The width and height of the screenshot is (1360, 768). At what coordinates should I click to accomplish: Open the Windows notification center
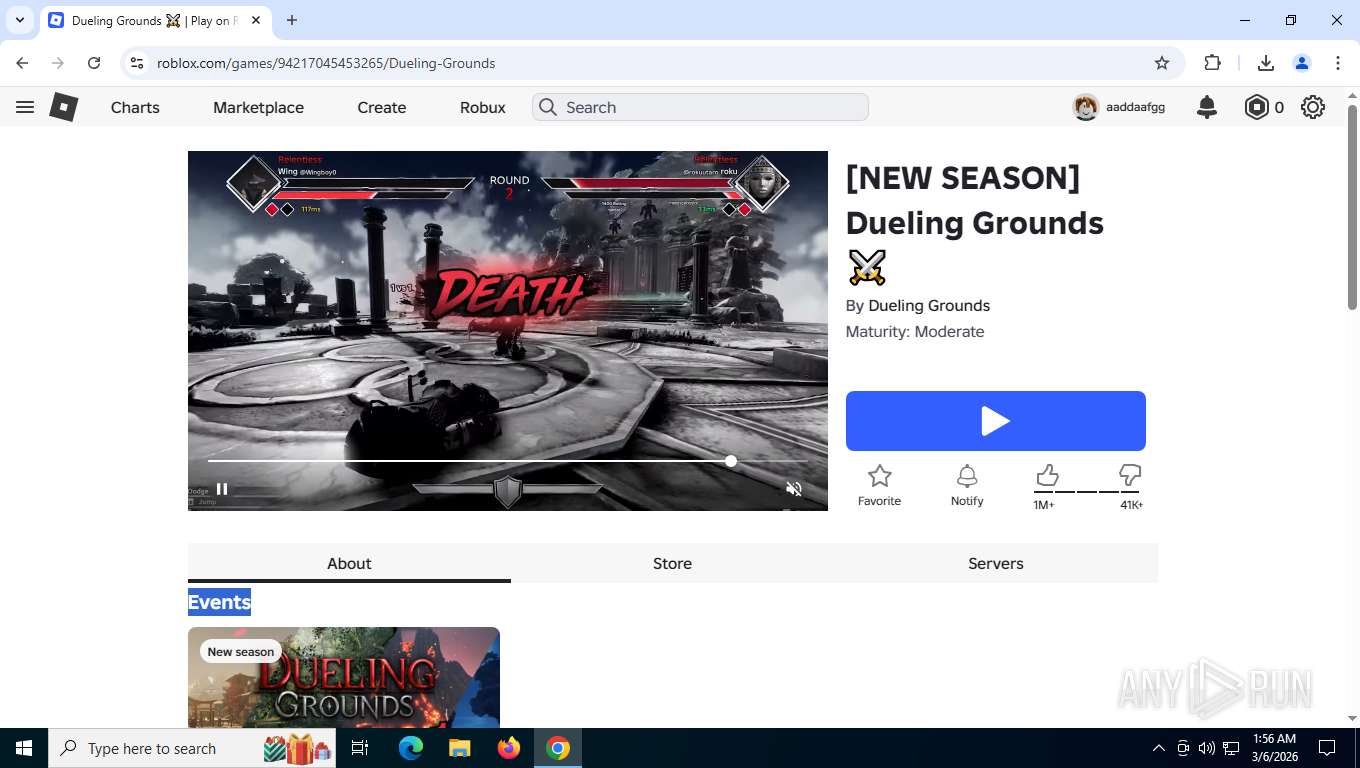(x=1327, y=748)
